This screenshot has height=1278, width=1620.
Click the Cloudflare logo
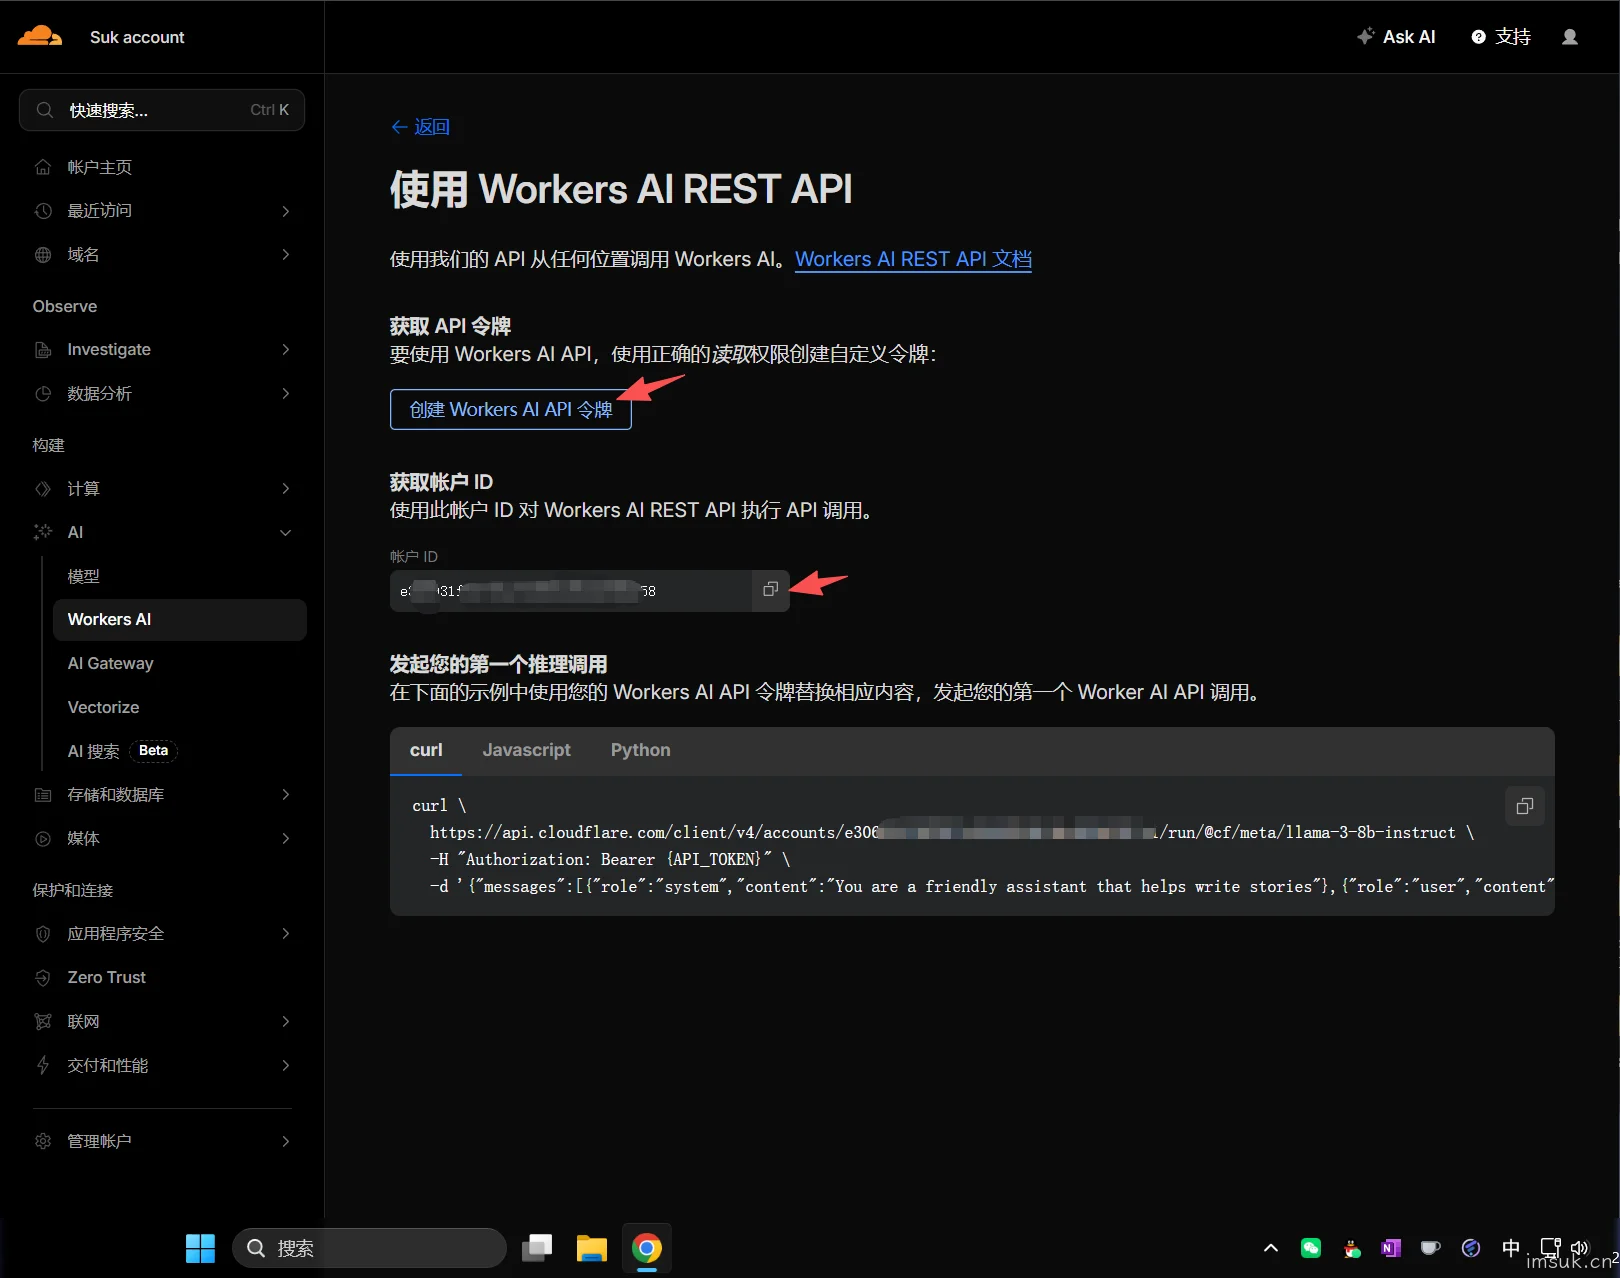(x=40, y=37)
